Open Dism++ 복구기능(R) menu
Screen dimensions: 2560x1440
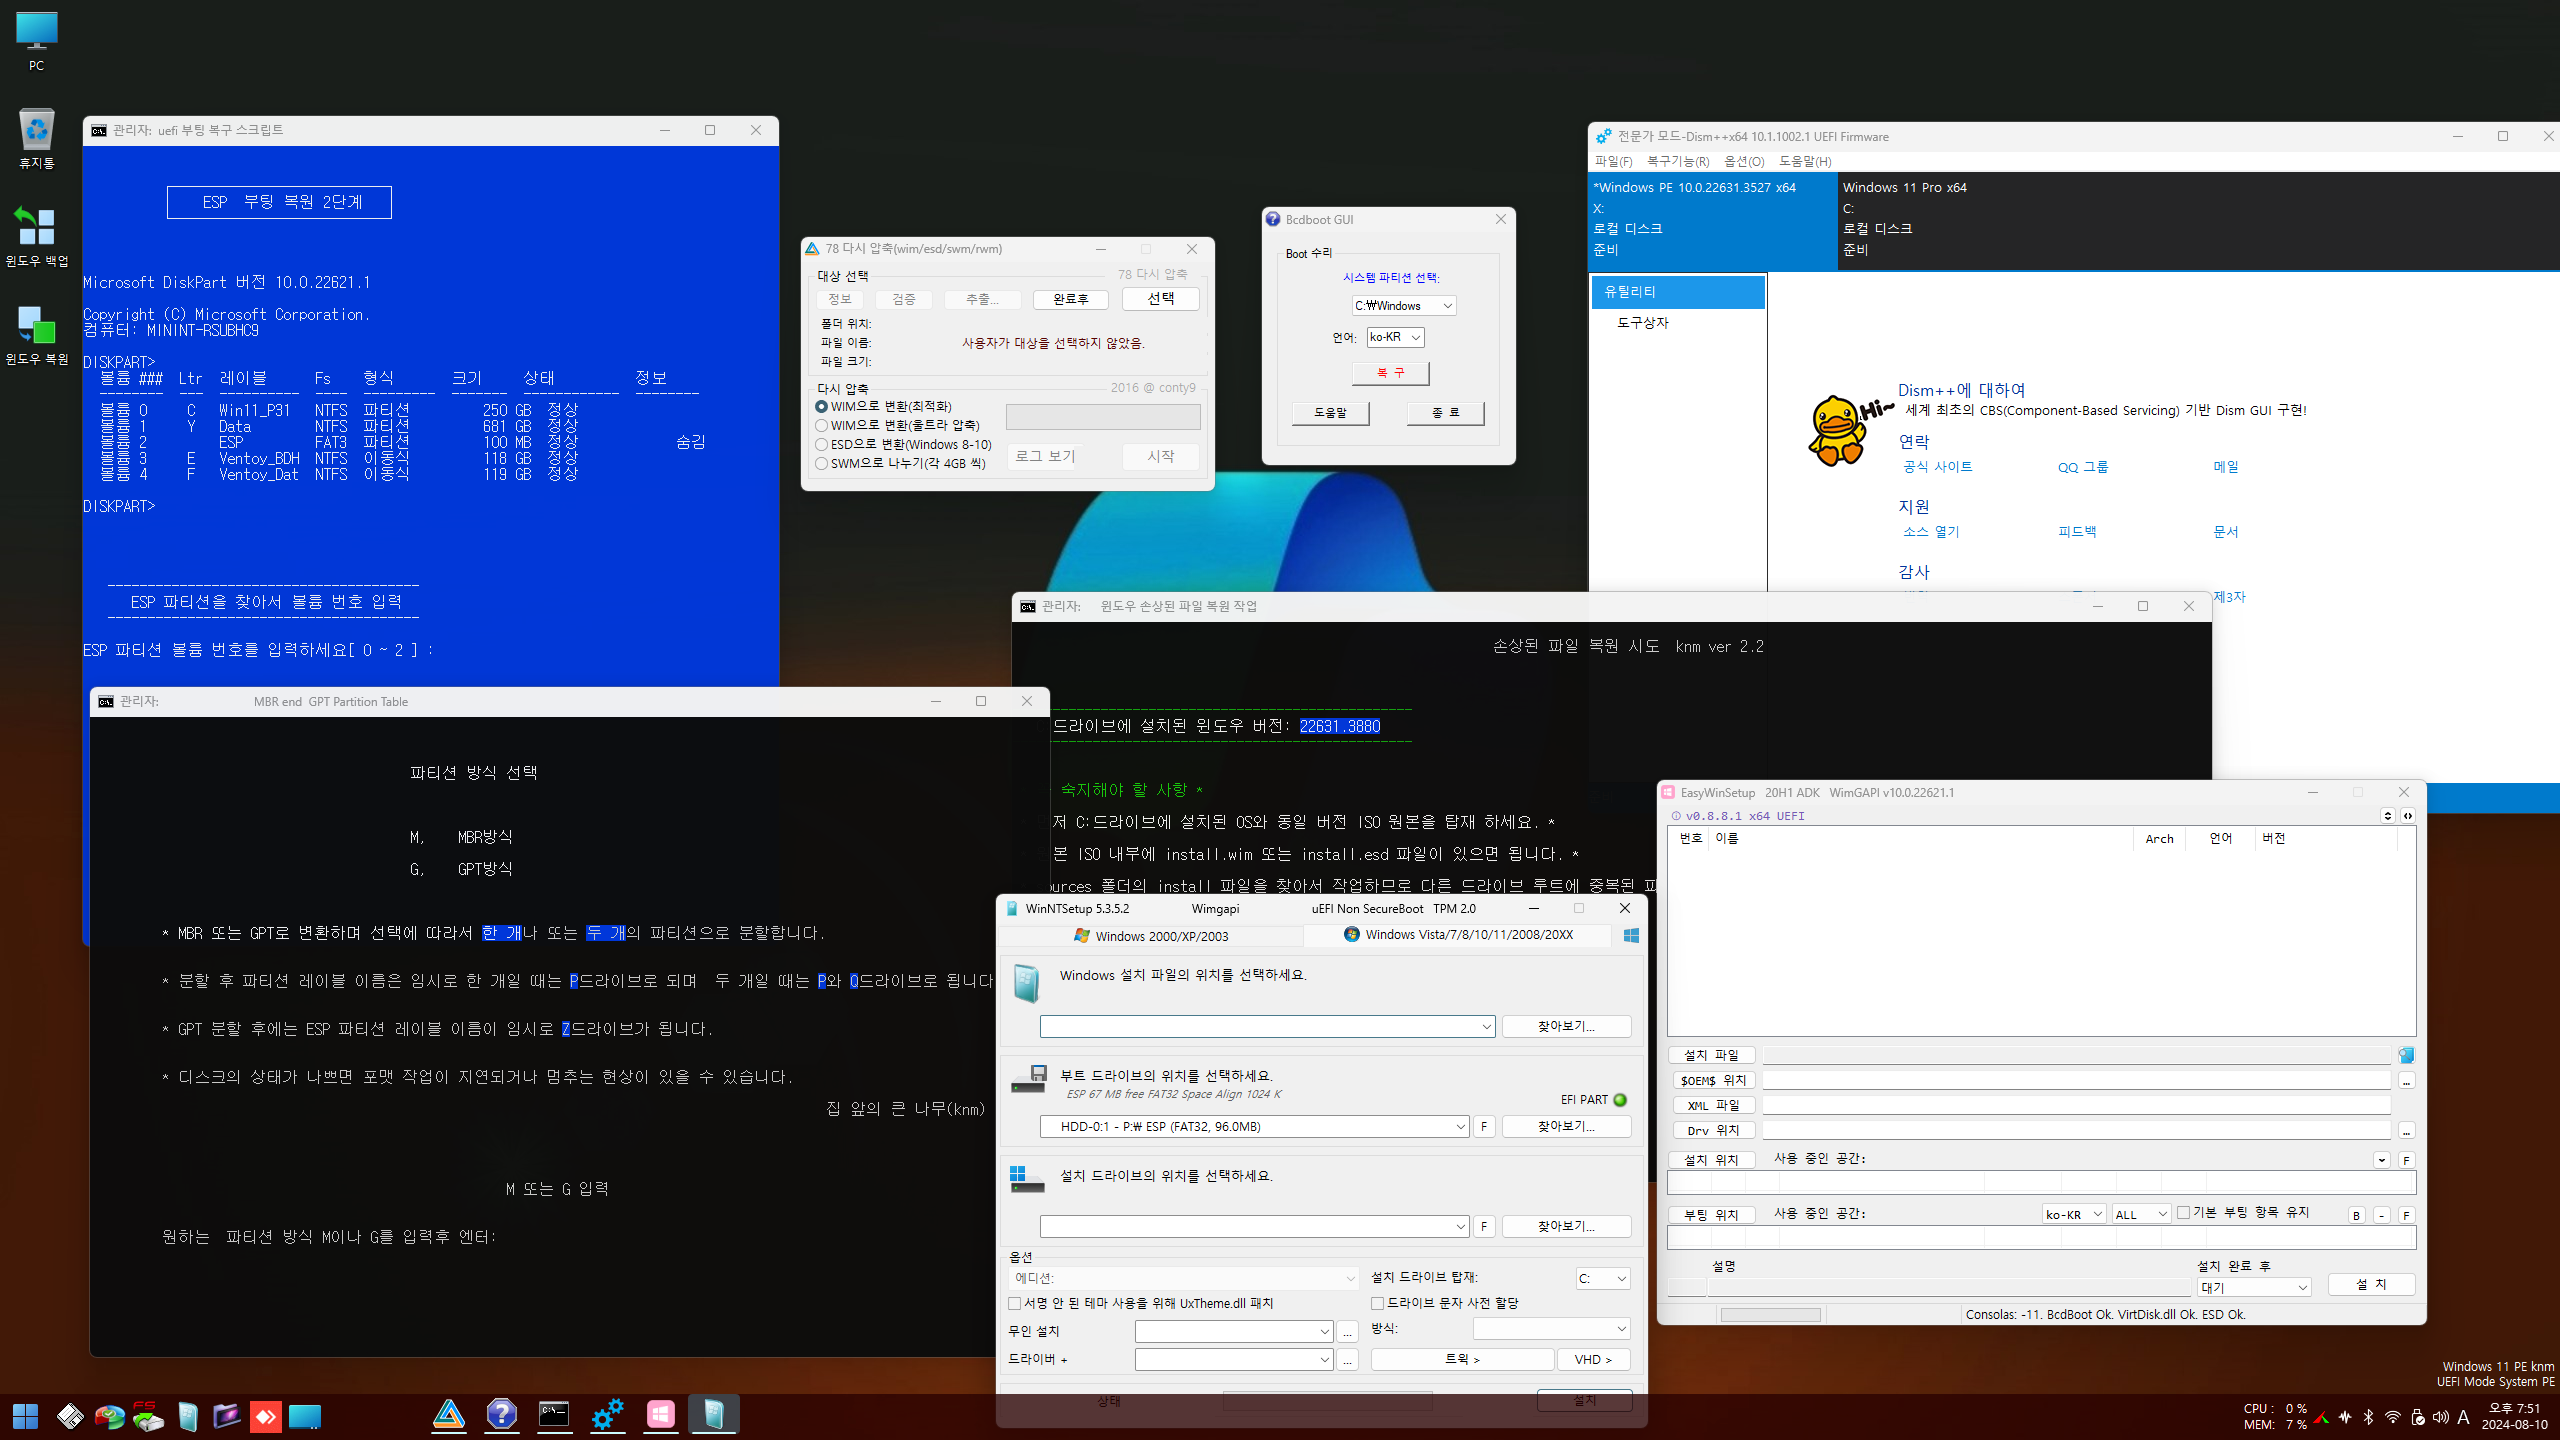1678,161
